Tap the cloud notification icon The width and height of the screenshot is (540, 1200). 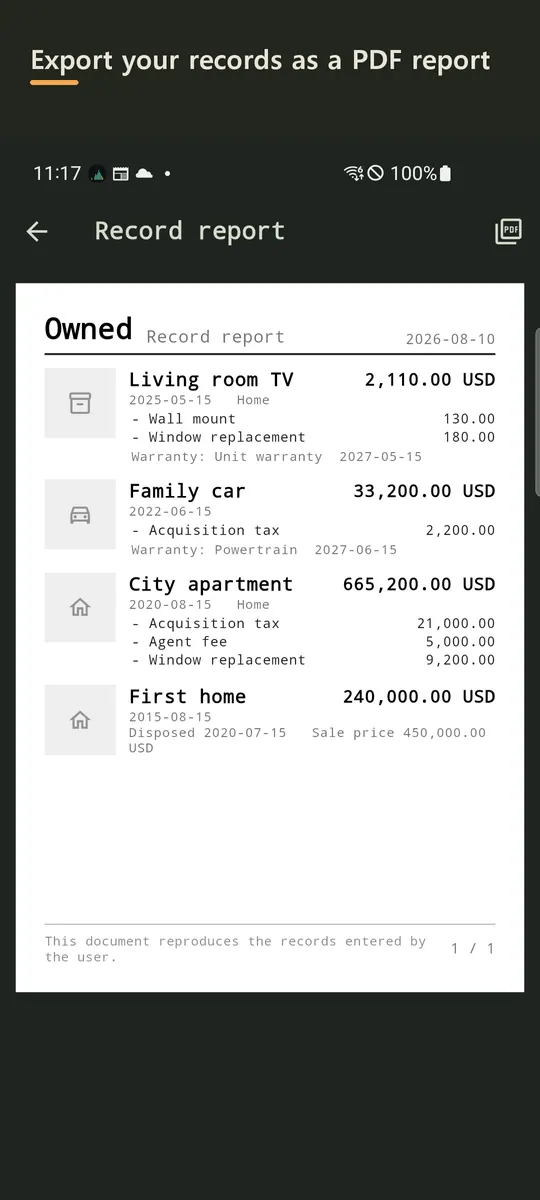(144, 173)
